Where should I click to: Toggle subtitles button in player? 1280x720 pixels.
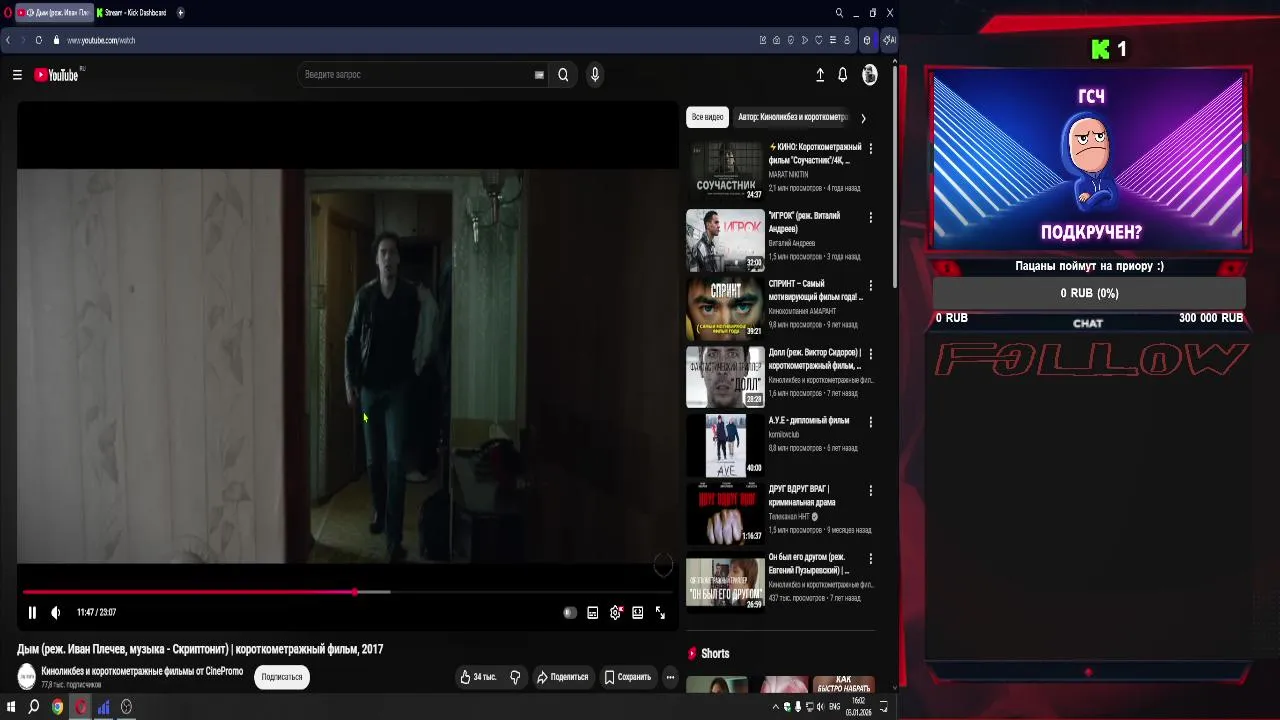(593, 613)
